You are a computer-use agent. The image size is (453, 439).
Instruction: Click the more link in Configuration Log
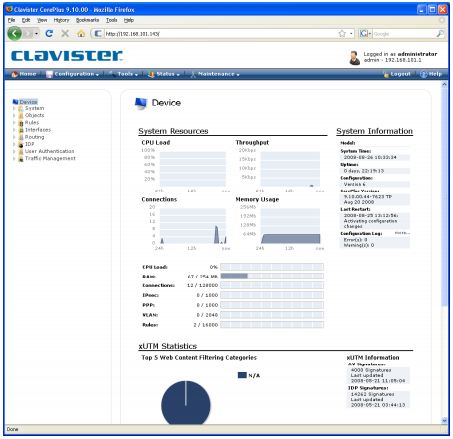point(402,233)
